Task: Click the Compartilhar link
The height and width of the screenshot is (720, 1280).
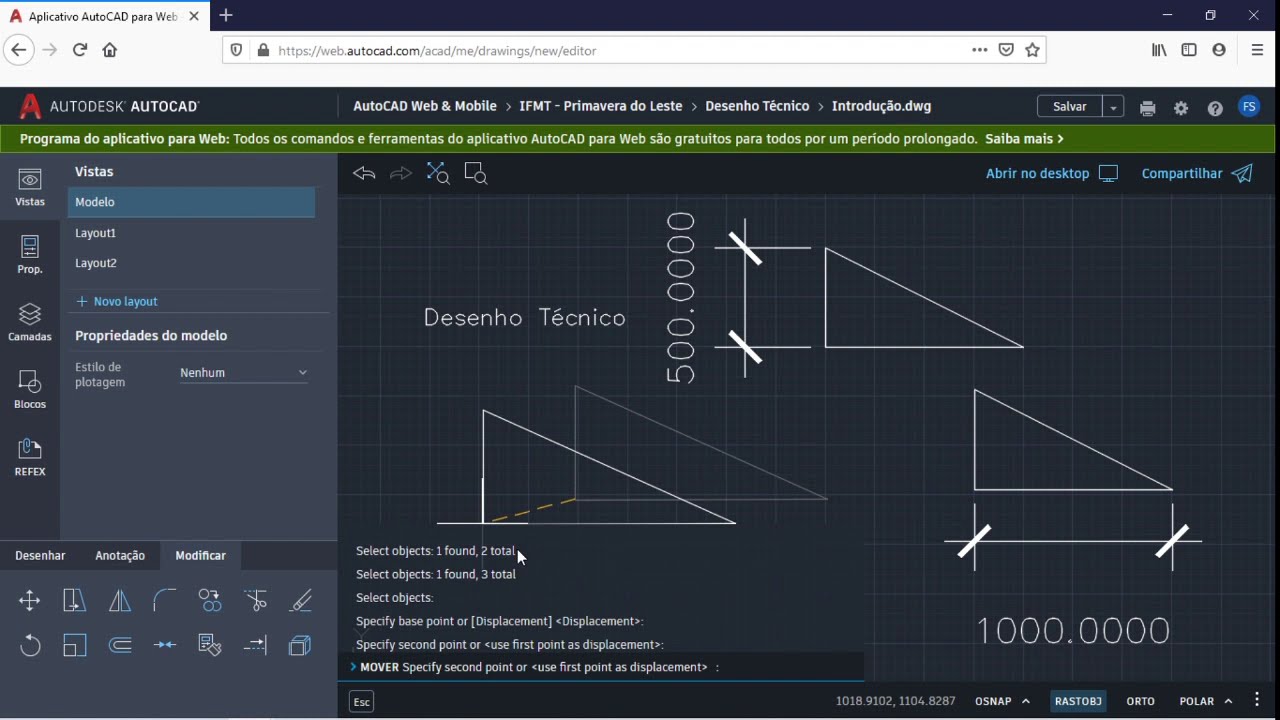Action: pos(1197,174)
